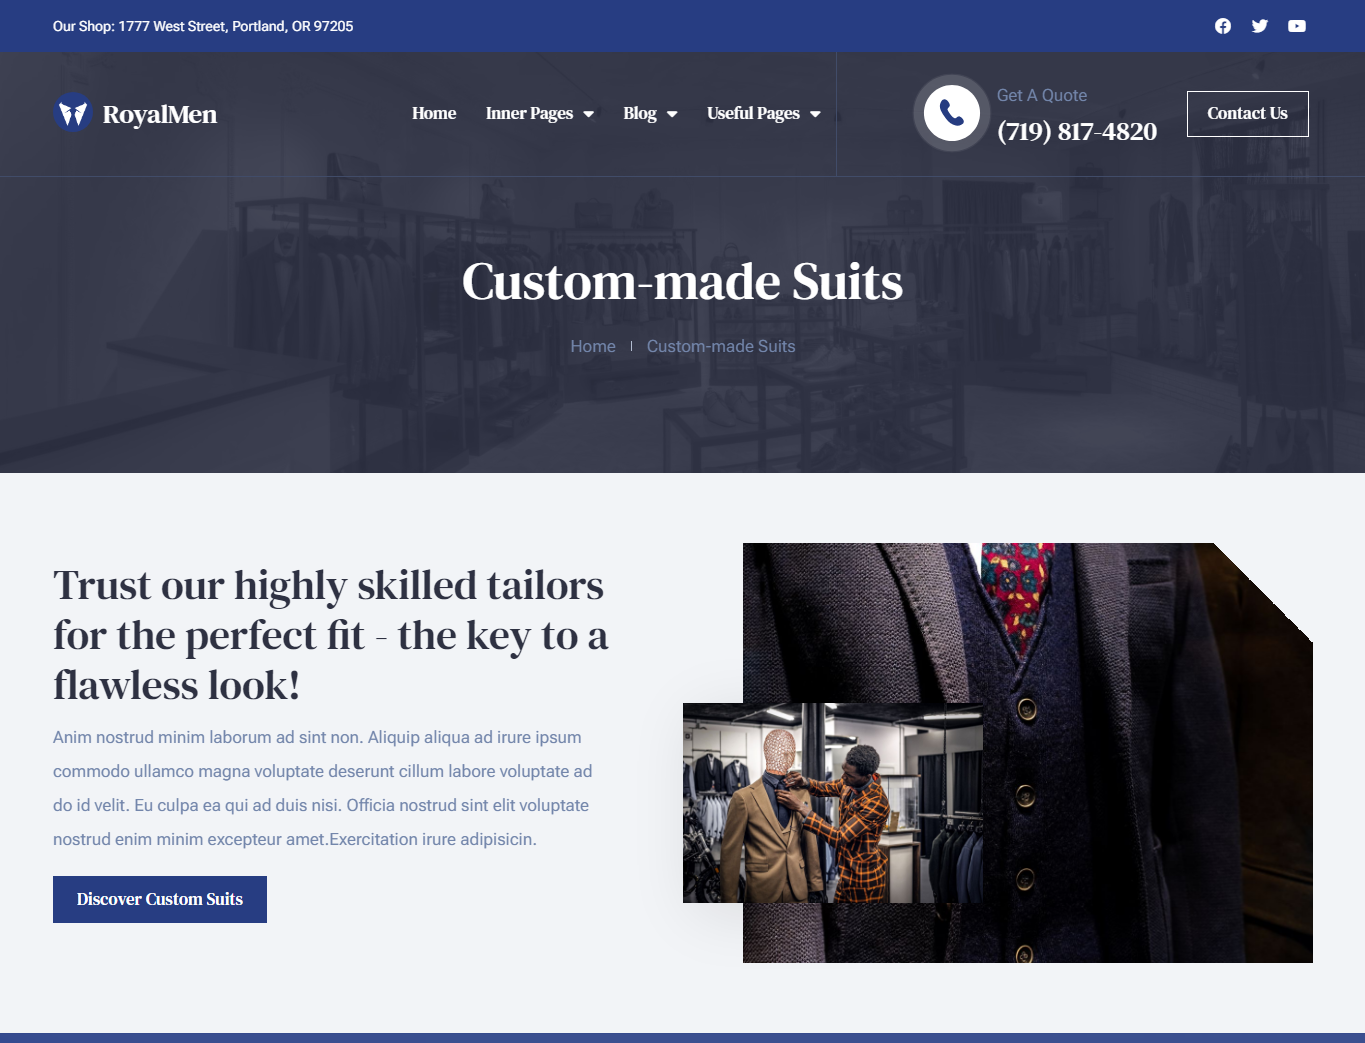The image size is (1365, 1043).
Task: Go to Home in the navigation menu
Action: pyautogui.click(x=434, y=113)
